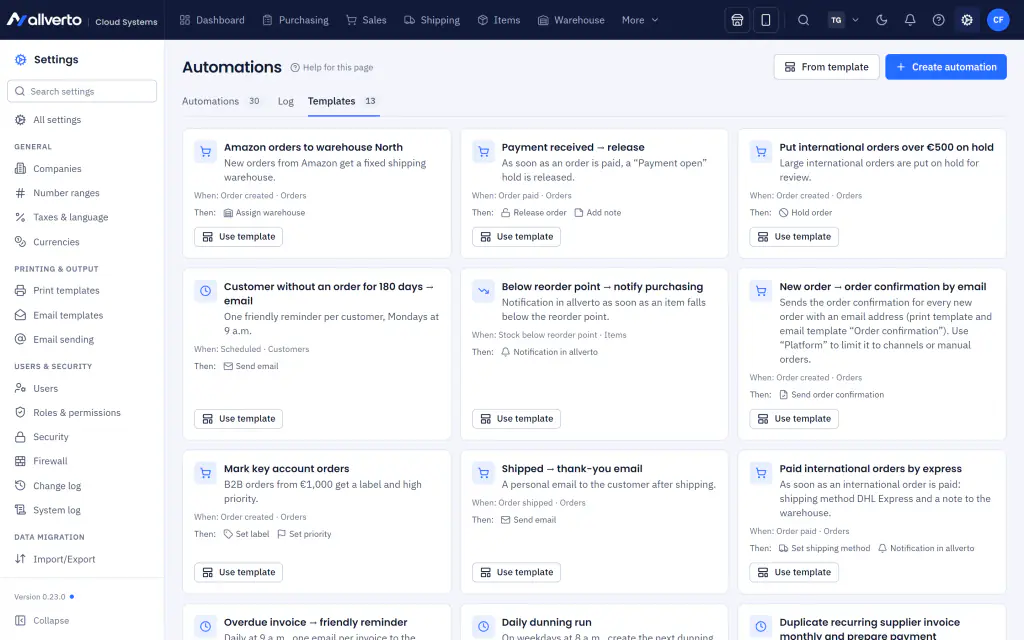
Task: Open Items in top navigation
Action: click(x=499, y=20)
